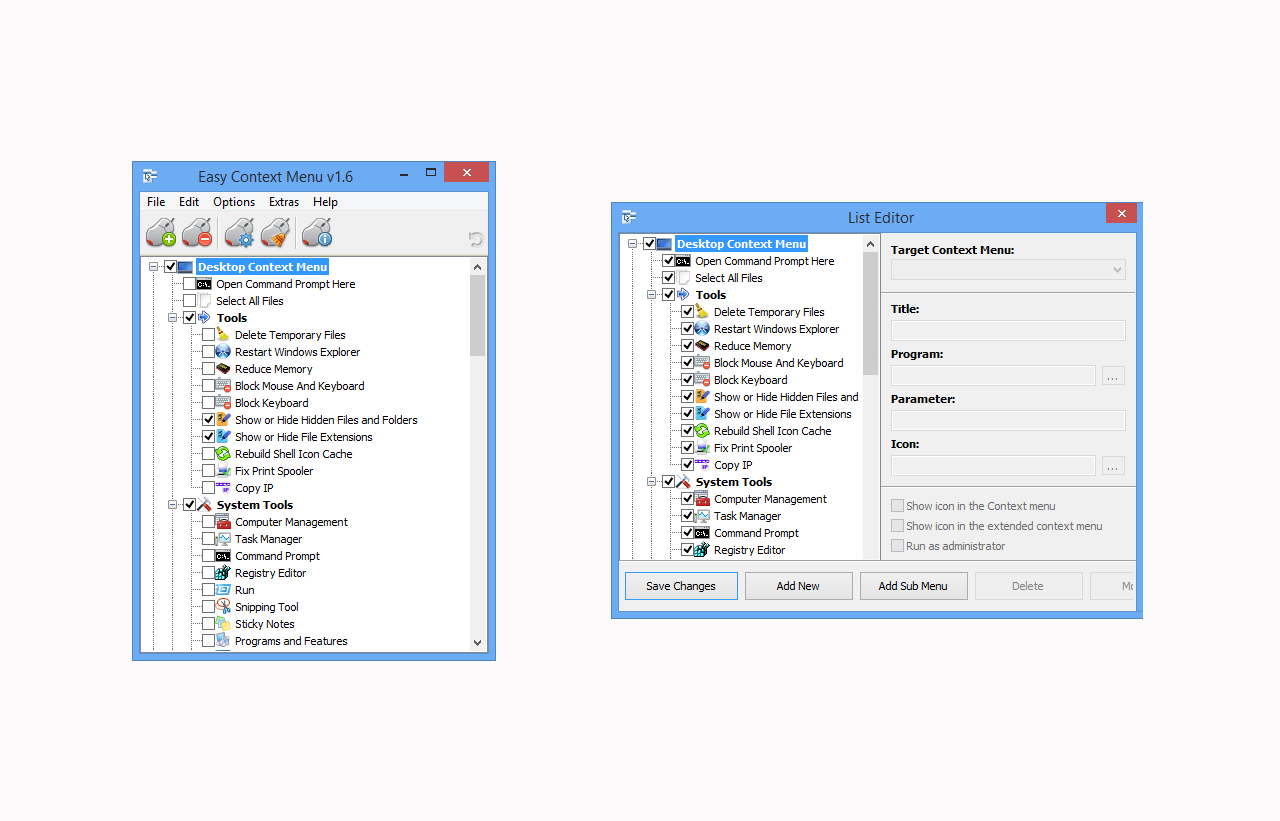Click the browse button beside Icon field

pyautogui.click(x=1114, y=466)
